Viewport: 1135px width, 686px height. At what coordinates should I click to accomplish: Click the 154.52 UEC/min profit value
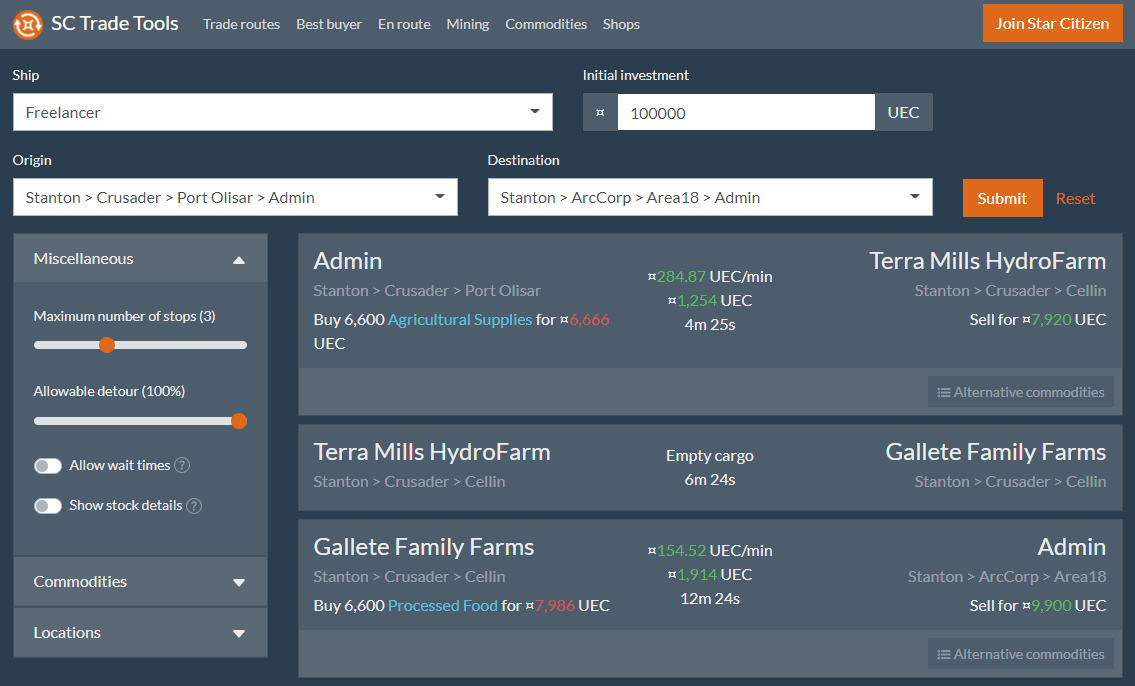point(709,551)
